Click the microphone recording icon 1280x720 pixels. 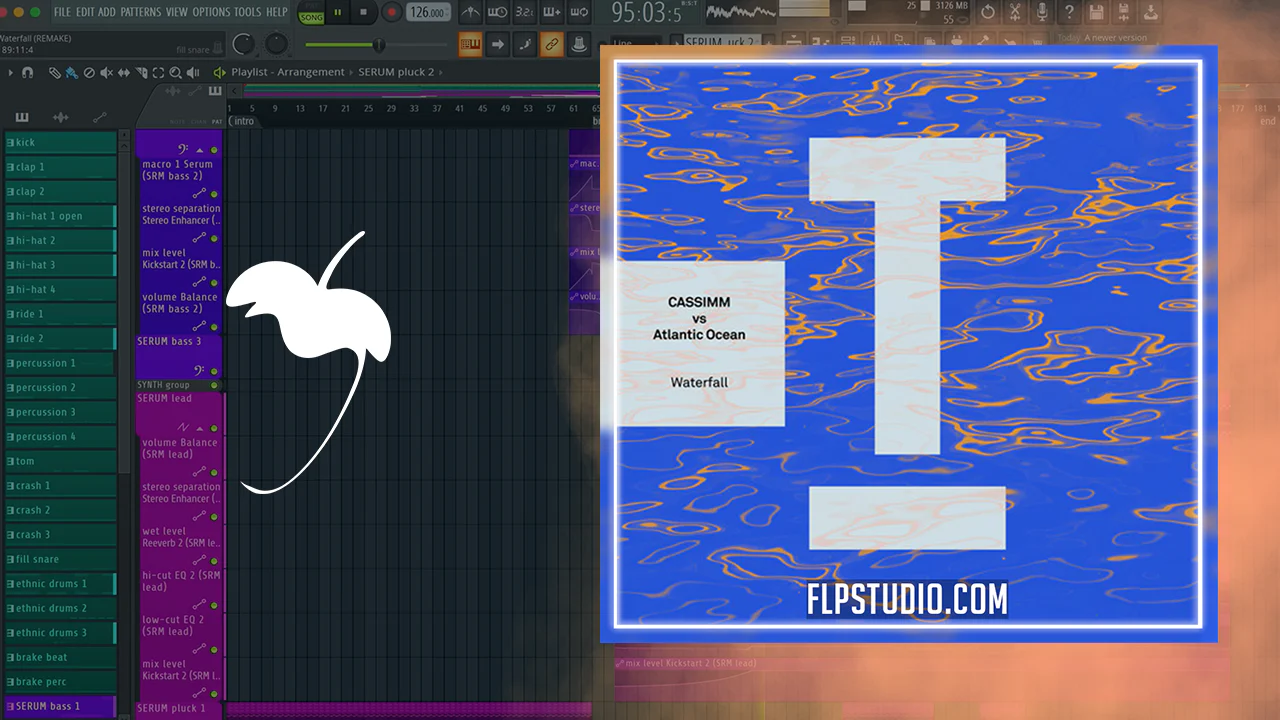click(1042, 13)
